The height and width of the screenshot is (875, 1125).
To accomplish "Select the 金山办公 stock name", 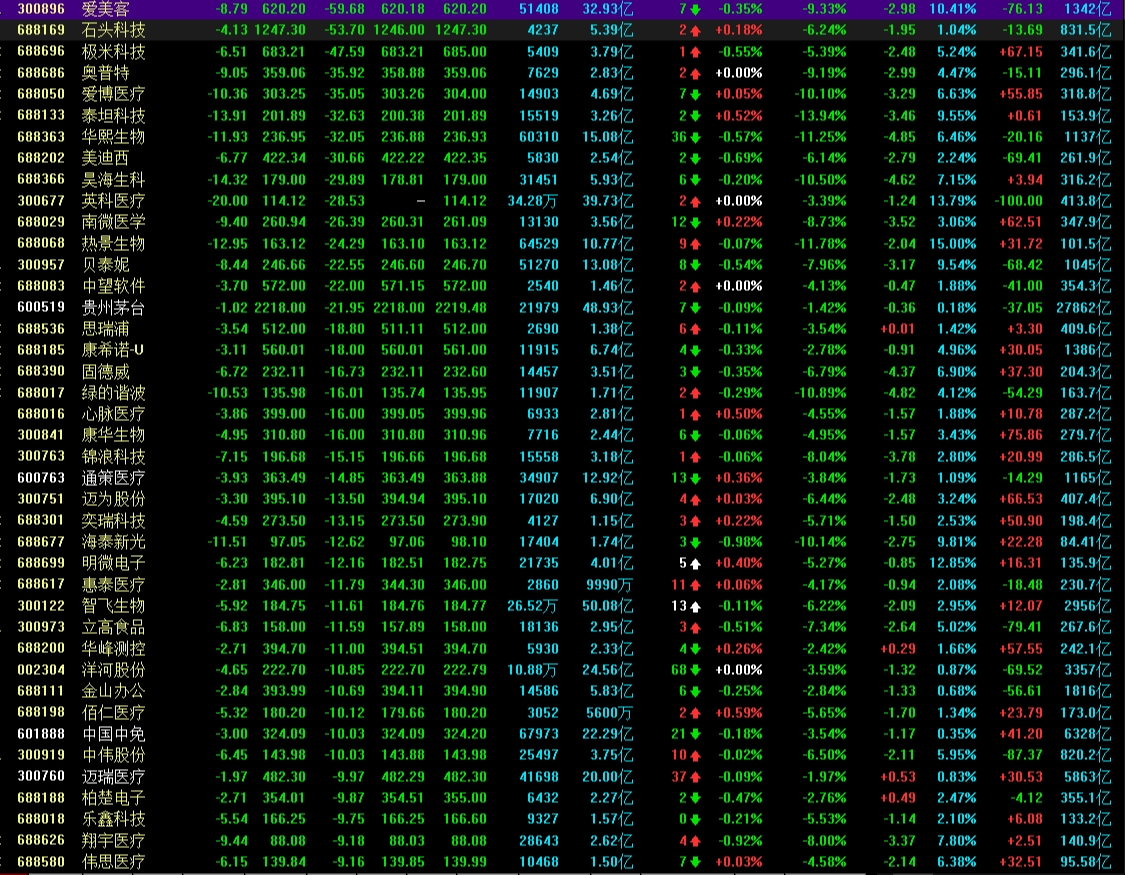I will [x=113, y=691].
